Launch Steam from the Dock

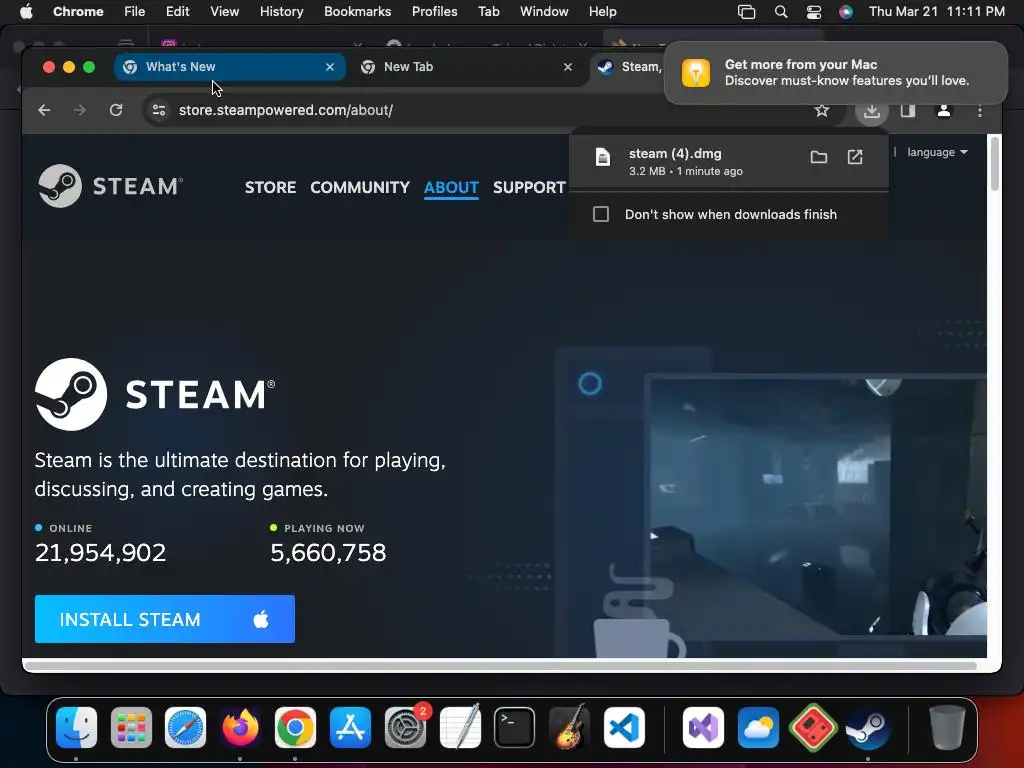pos(868,728)
